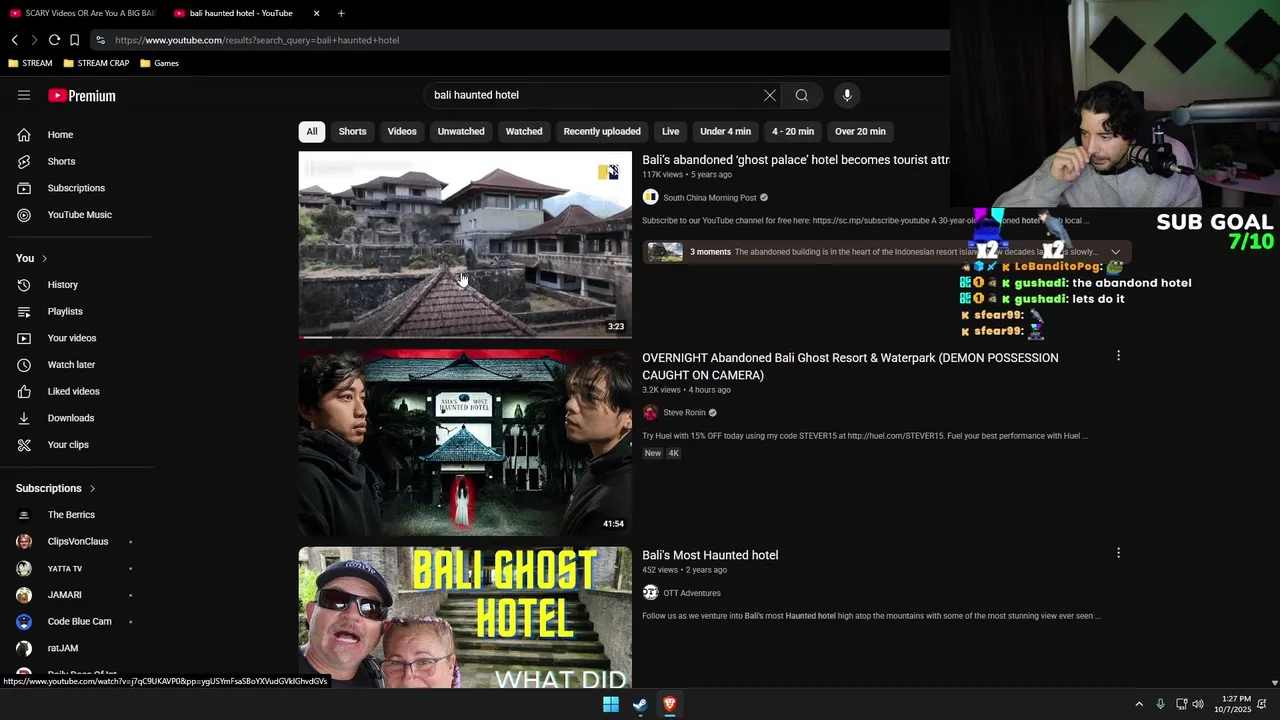Filter results by Live
The width and height of the screenshot is (1280, 720).
[x=671, y=131]
